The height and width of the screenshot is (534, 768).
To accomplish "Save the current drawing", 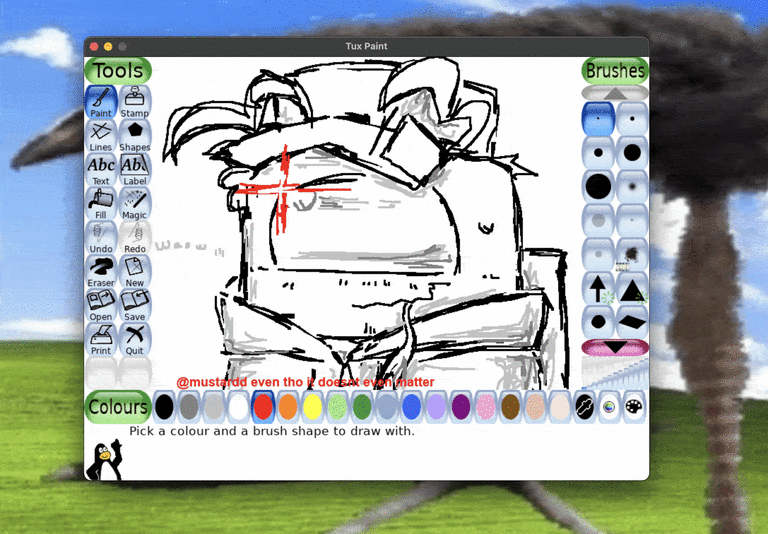I will click(135, 305).
